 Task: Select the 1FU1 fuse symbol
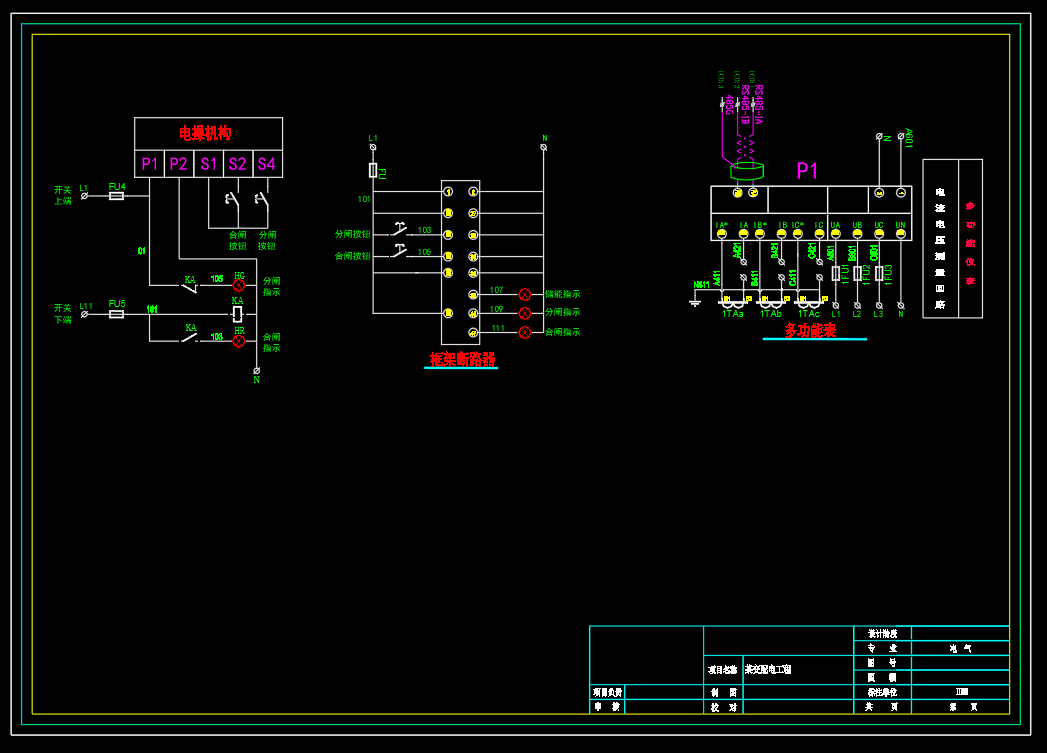pyautogui.click(x=835, y=273)
